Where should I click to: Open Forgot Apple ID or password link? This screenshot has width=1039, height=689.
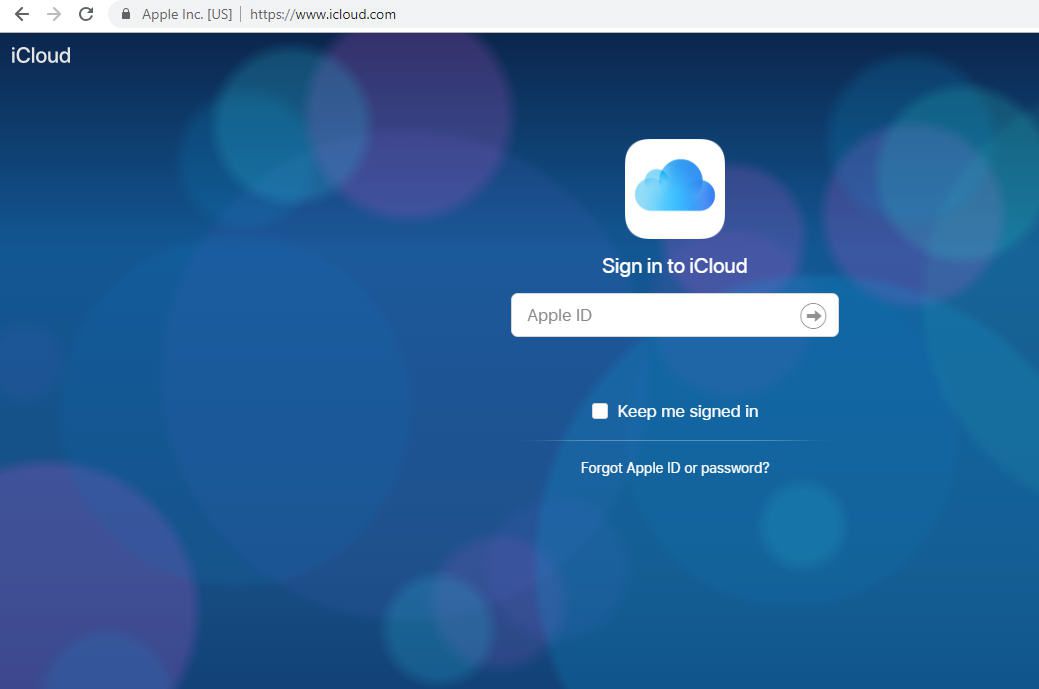675,468
